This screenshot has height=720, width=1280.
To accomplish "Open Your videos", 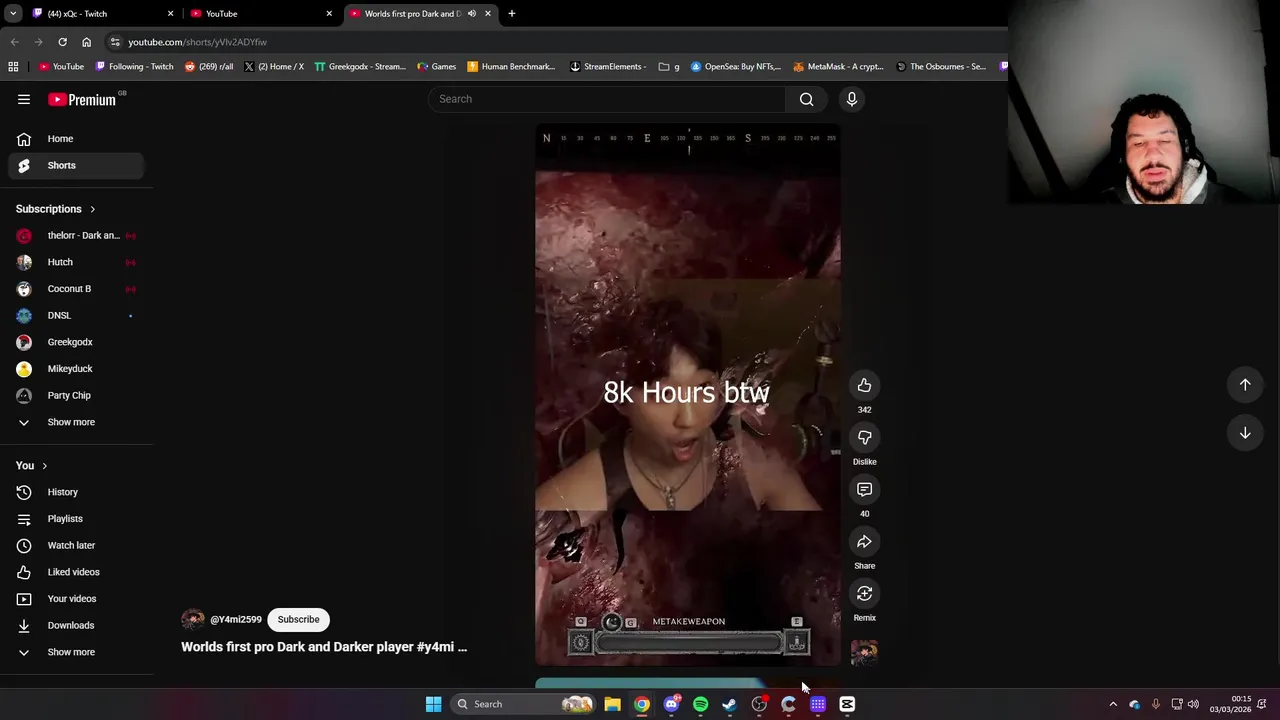I will tap(76, 599).
